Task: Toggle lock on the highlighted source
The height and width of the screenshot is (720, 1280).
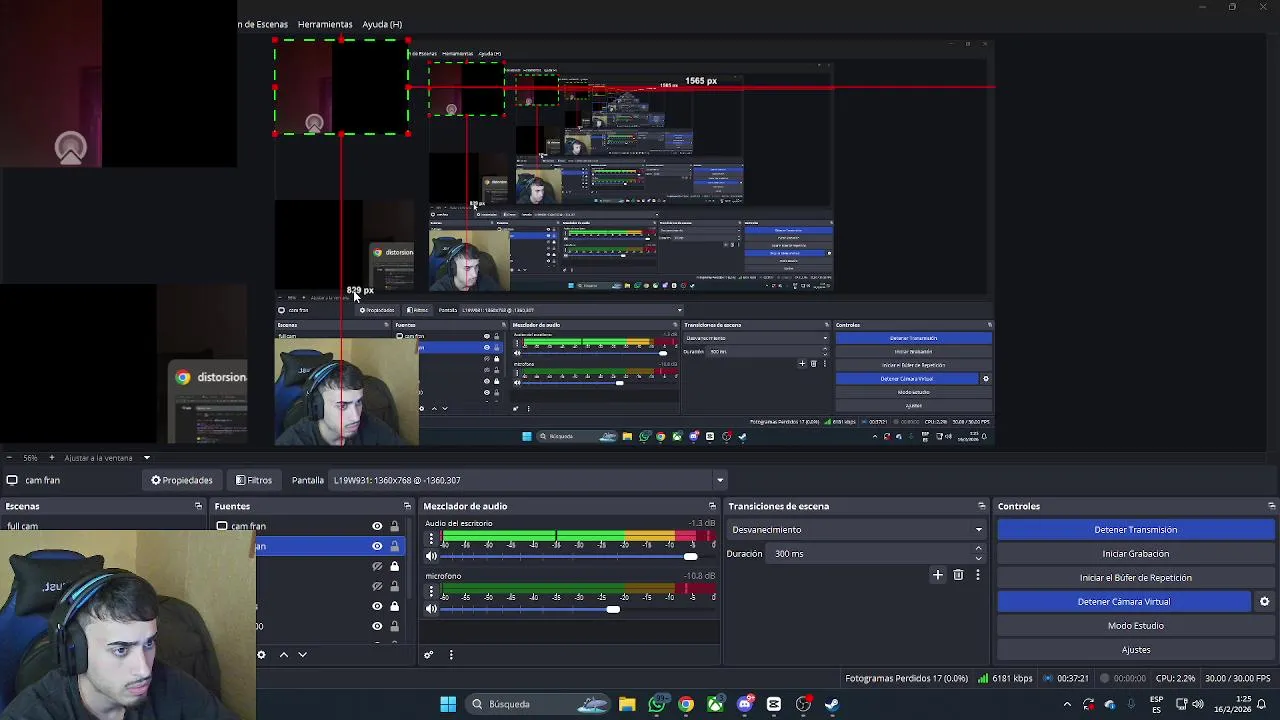Action: (x=395, y=546)
